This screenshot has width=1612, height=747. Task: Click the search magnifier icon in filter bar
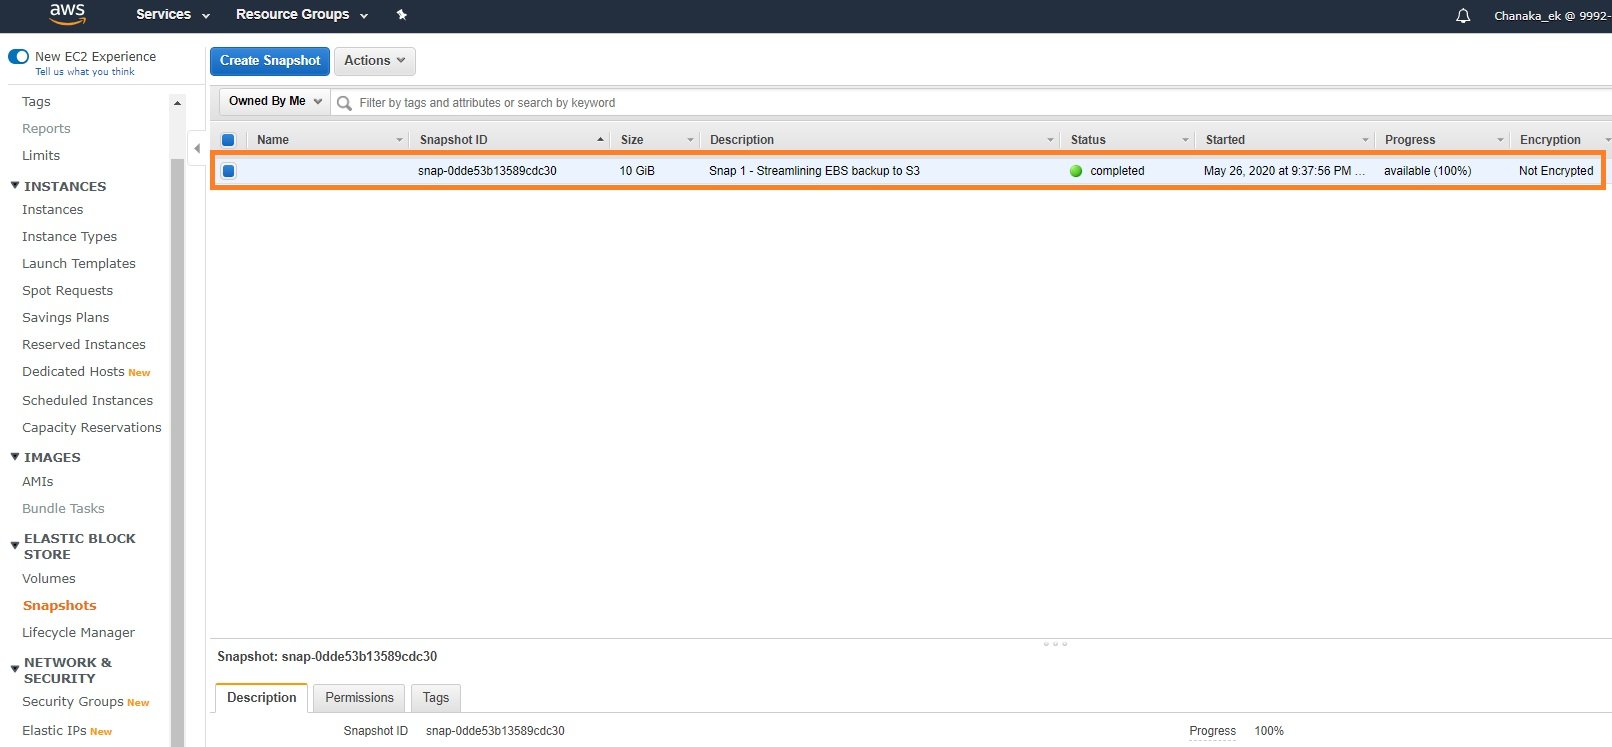pos(344,103)
